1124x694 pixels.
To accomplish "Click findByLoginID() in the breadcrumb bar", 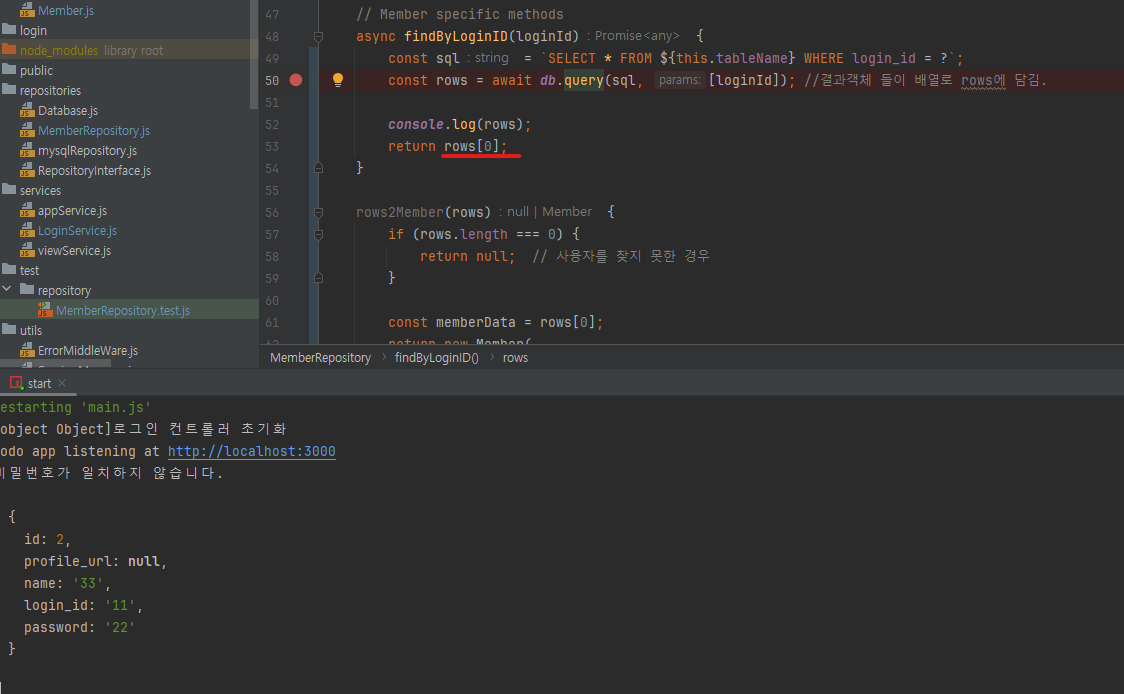I will pyautogui.click(x=437, y=358).
